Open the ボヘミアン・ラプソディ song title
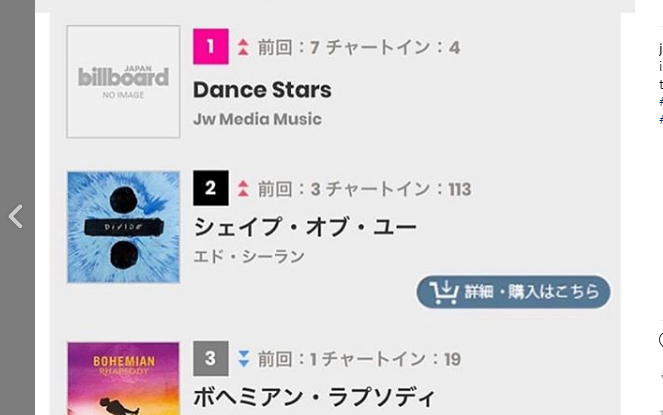The height and width of the screenshot is (415, 663). (x=314, y=397)
